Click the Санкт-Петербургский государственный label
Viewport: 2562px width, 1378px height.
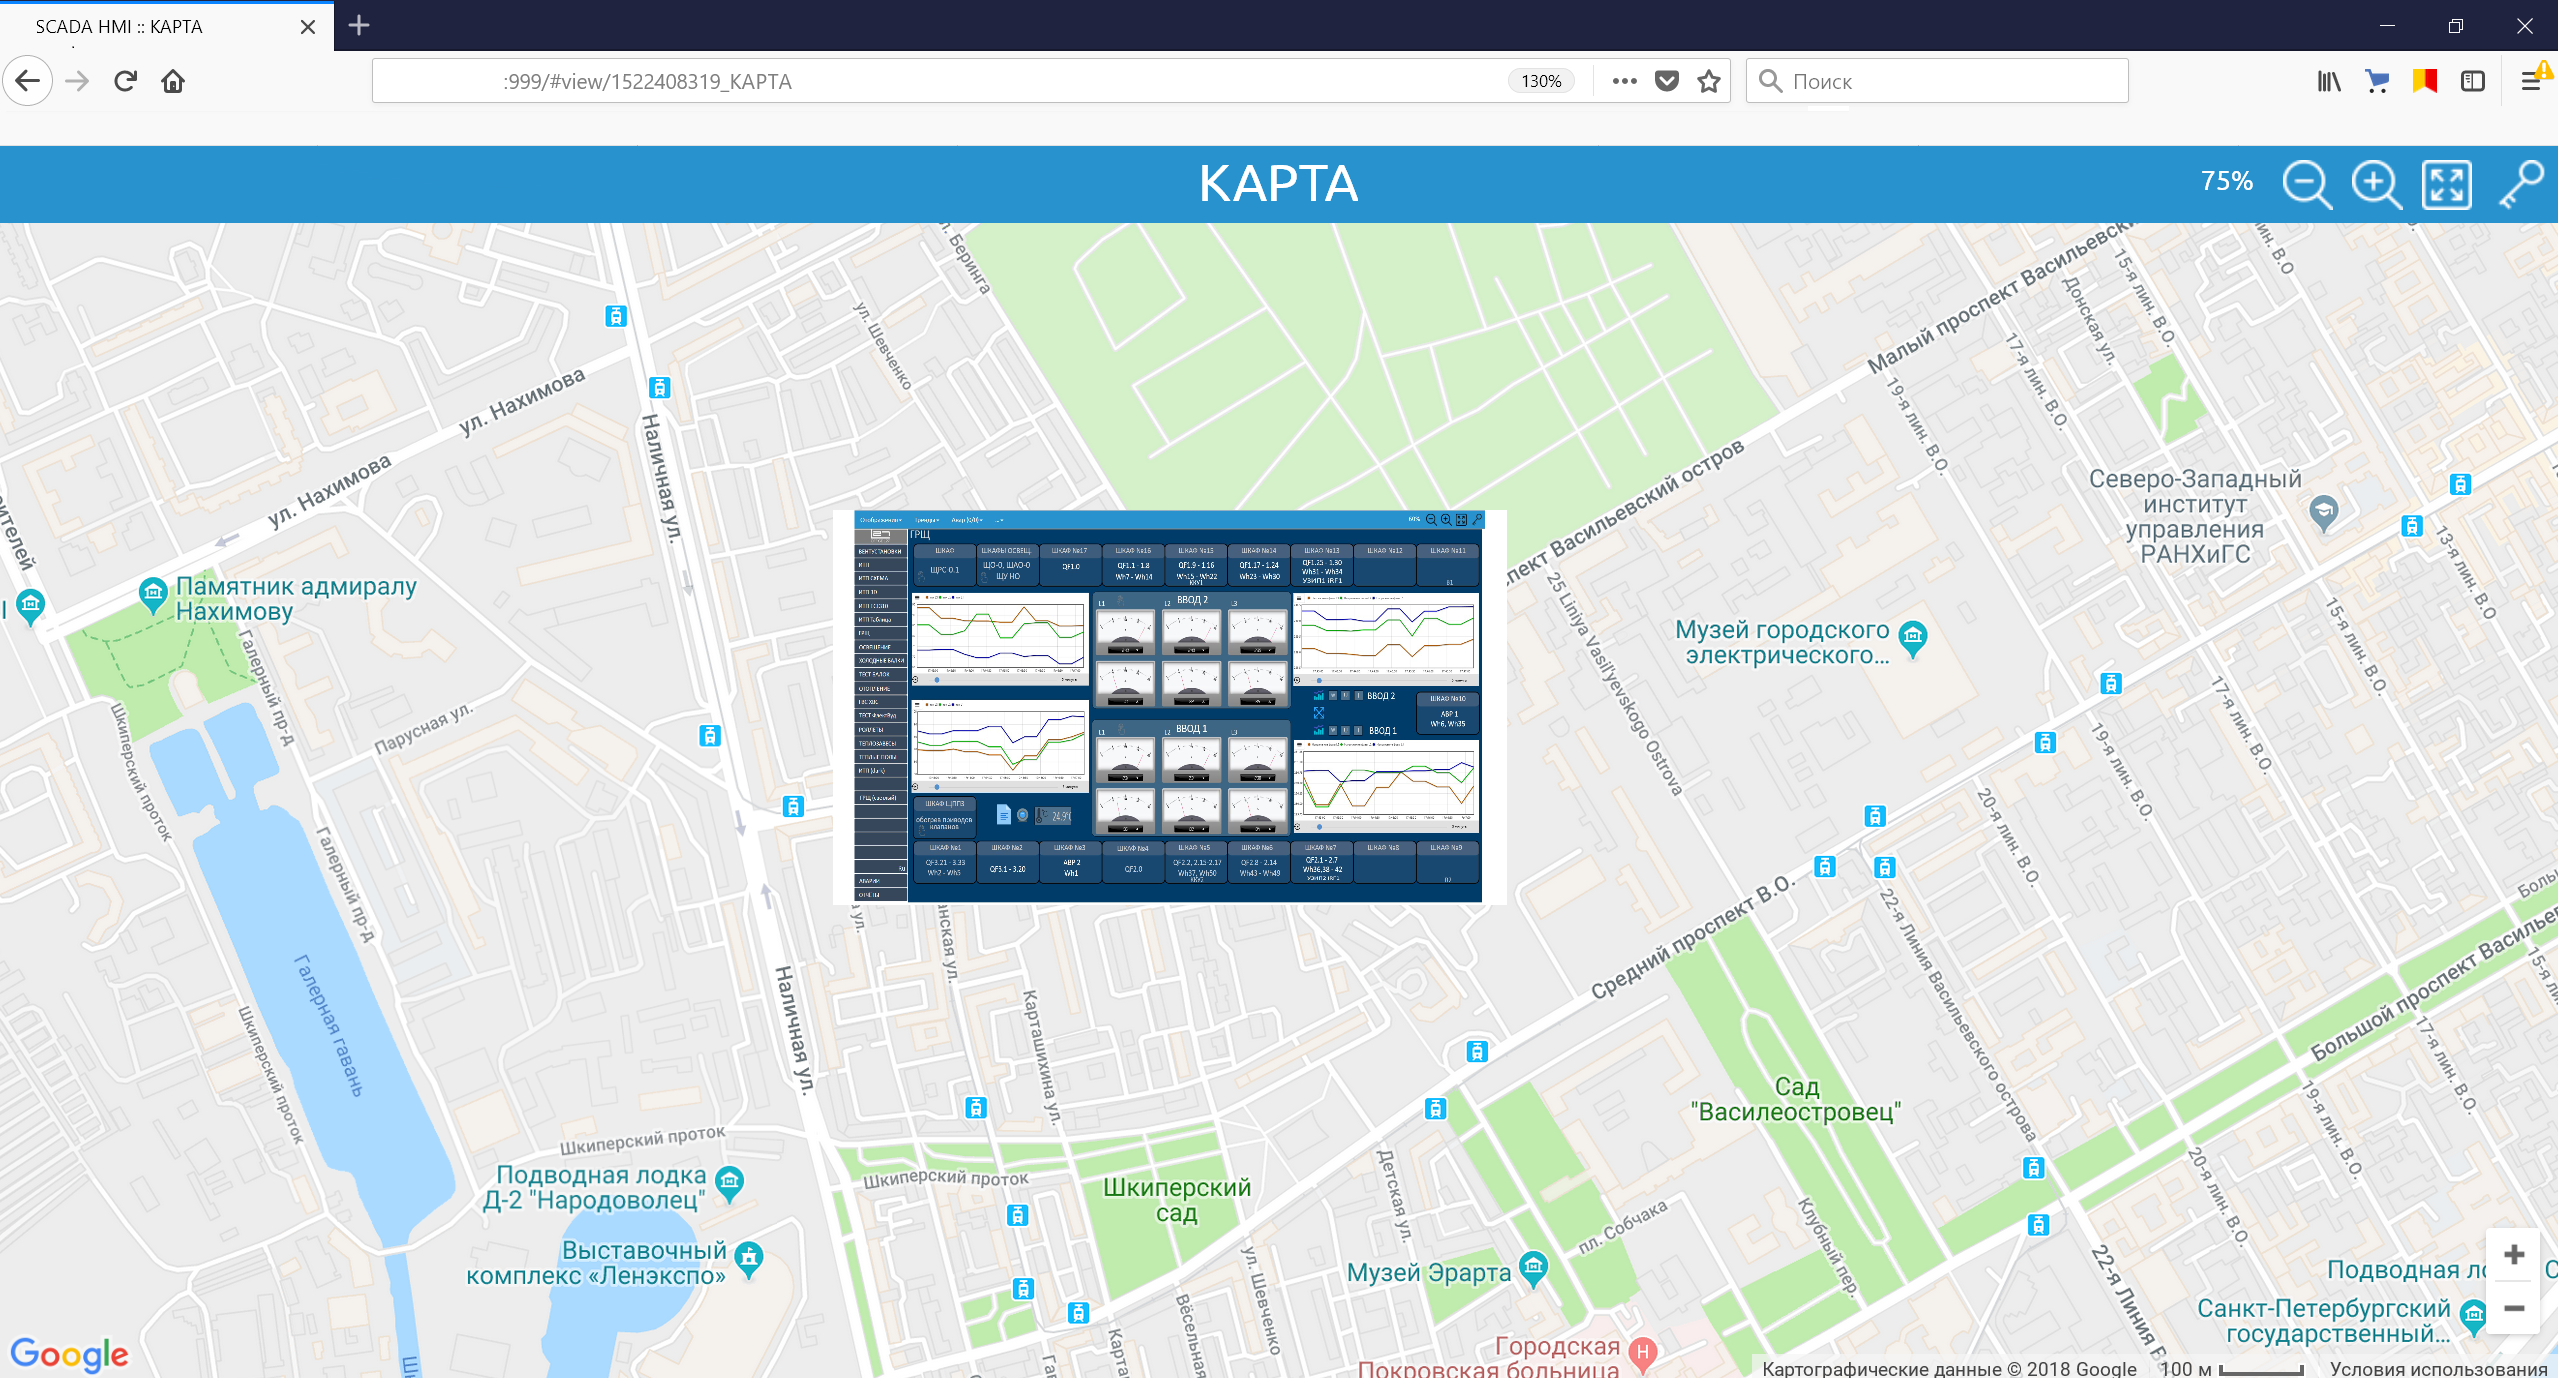(2323, 1321)
